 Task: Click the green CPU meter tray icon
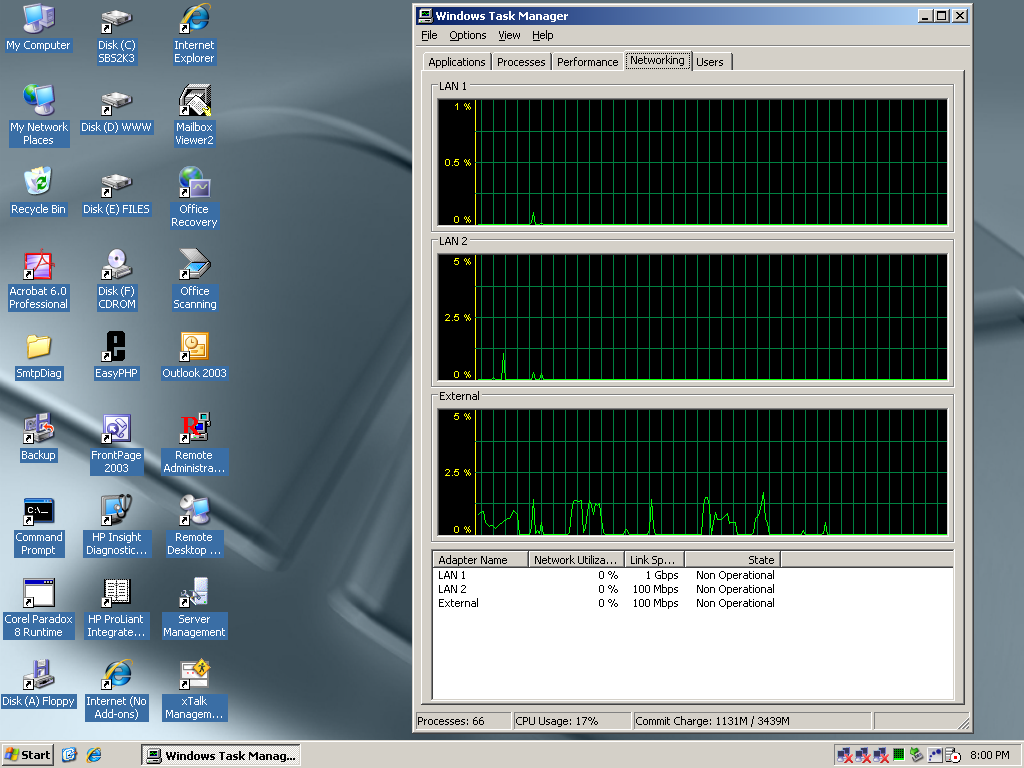pos(899,755)
